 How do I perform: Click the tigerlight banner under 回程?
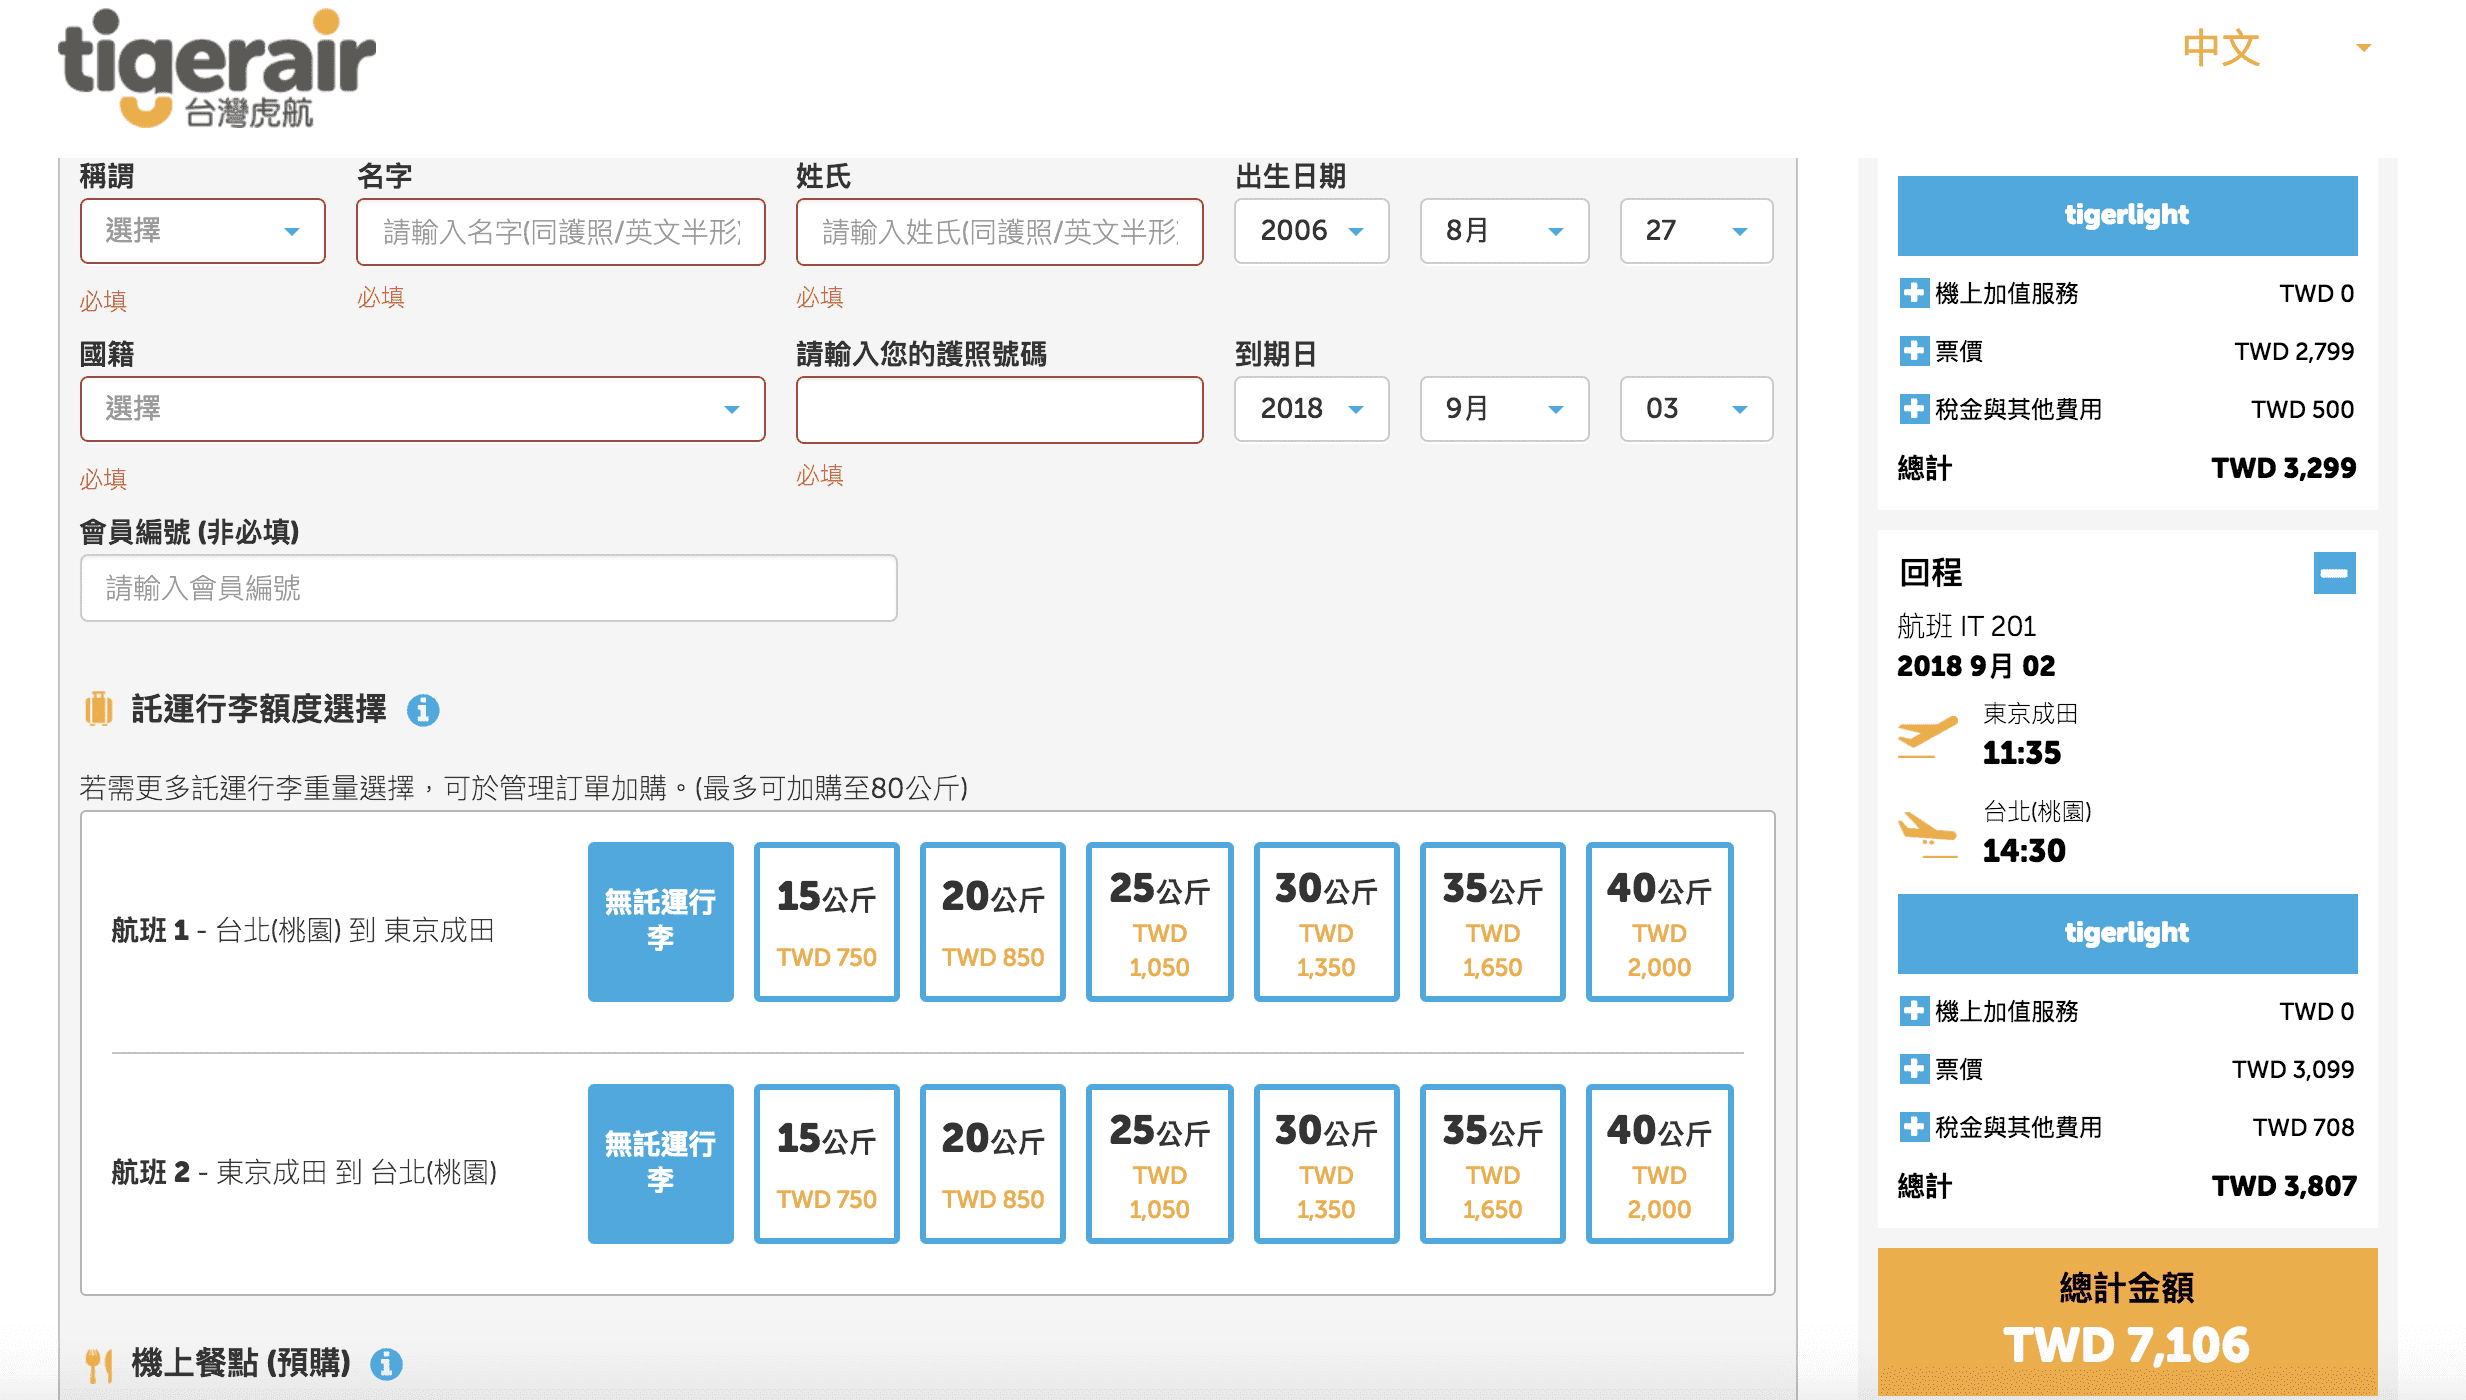(x=2127, y=933)
